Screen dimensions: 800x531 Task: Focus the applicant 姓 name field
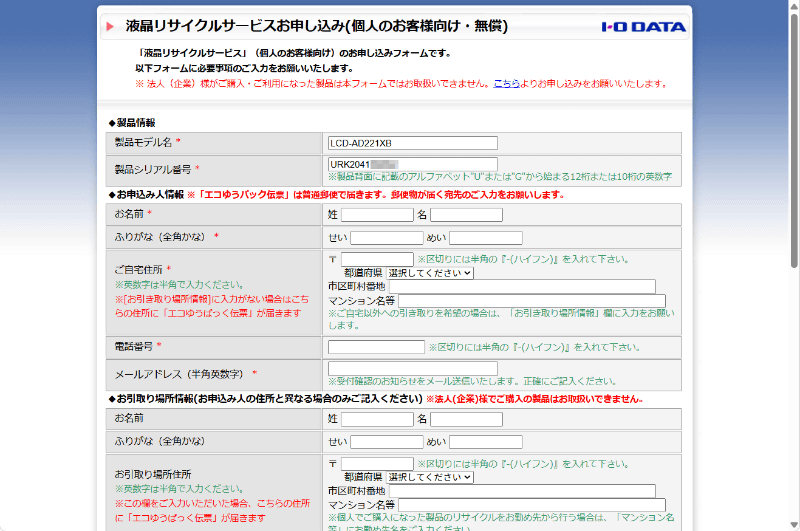tap(377, 215)
